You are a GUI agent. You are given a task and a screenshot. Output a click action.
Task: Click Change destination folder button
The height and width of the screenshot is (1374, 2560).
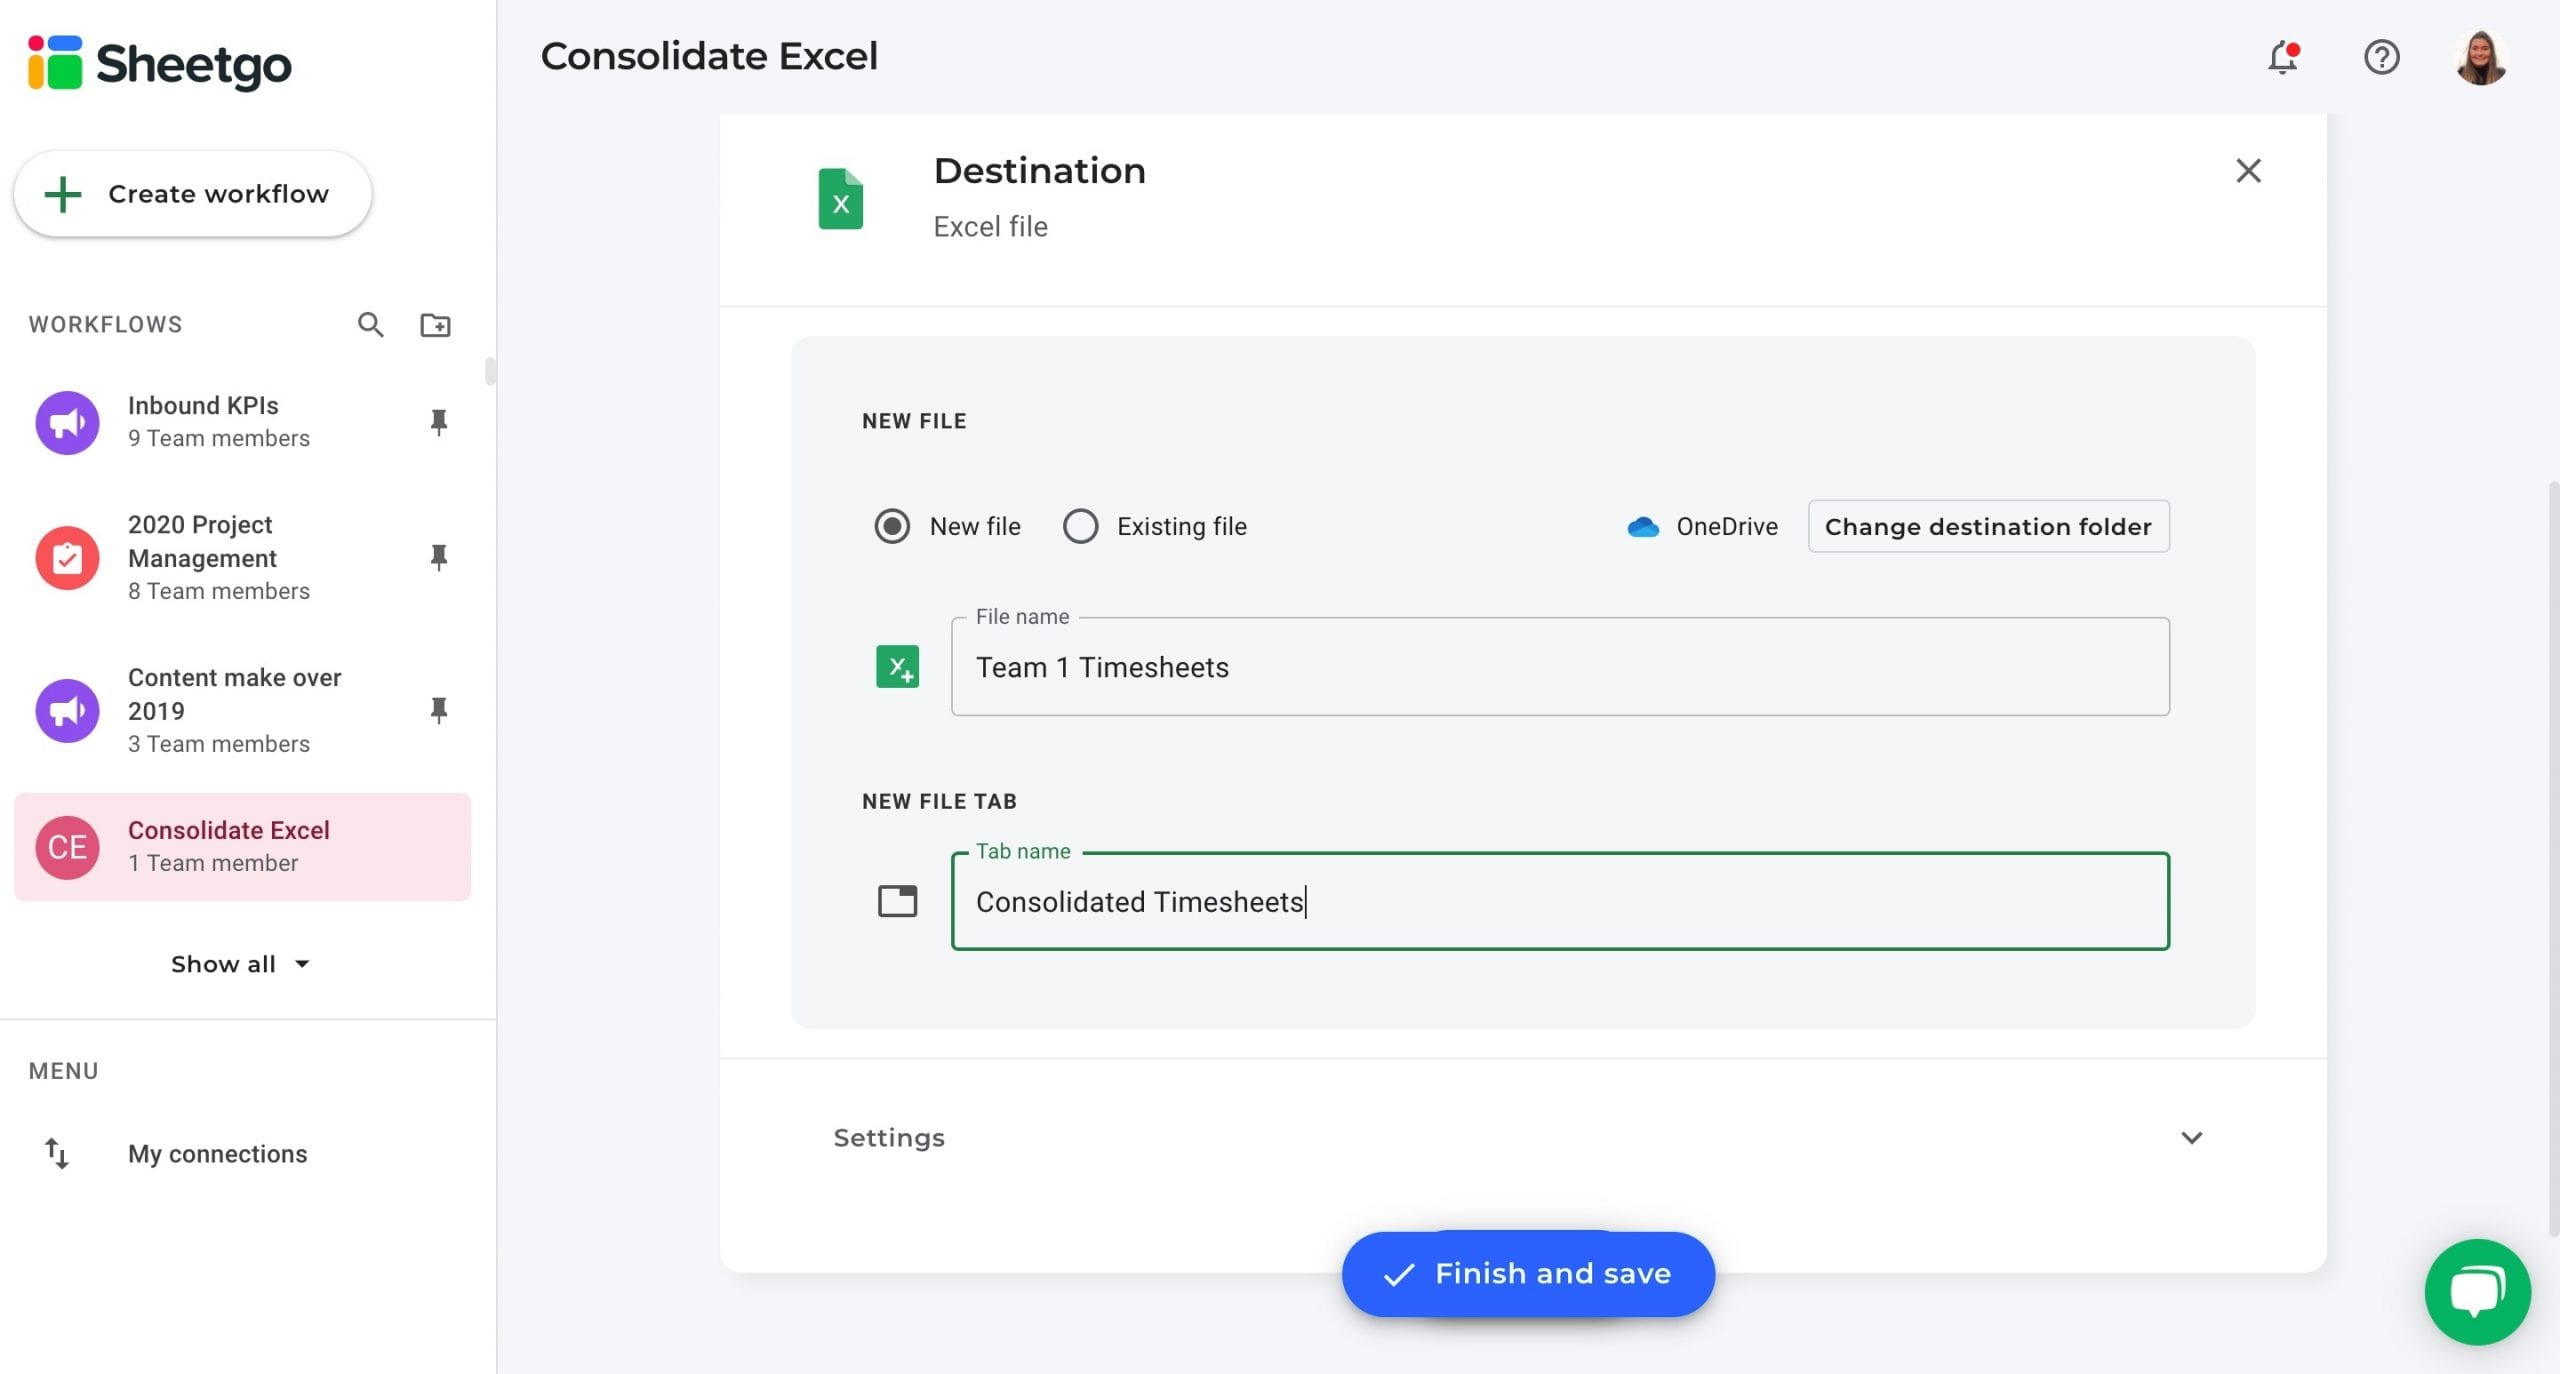pyautogui.click(x=1988, y=526)
